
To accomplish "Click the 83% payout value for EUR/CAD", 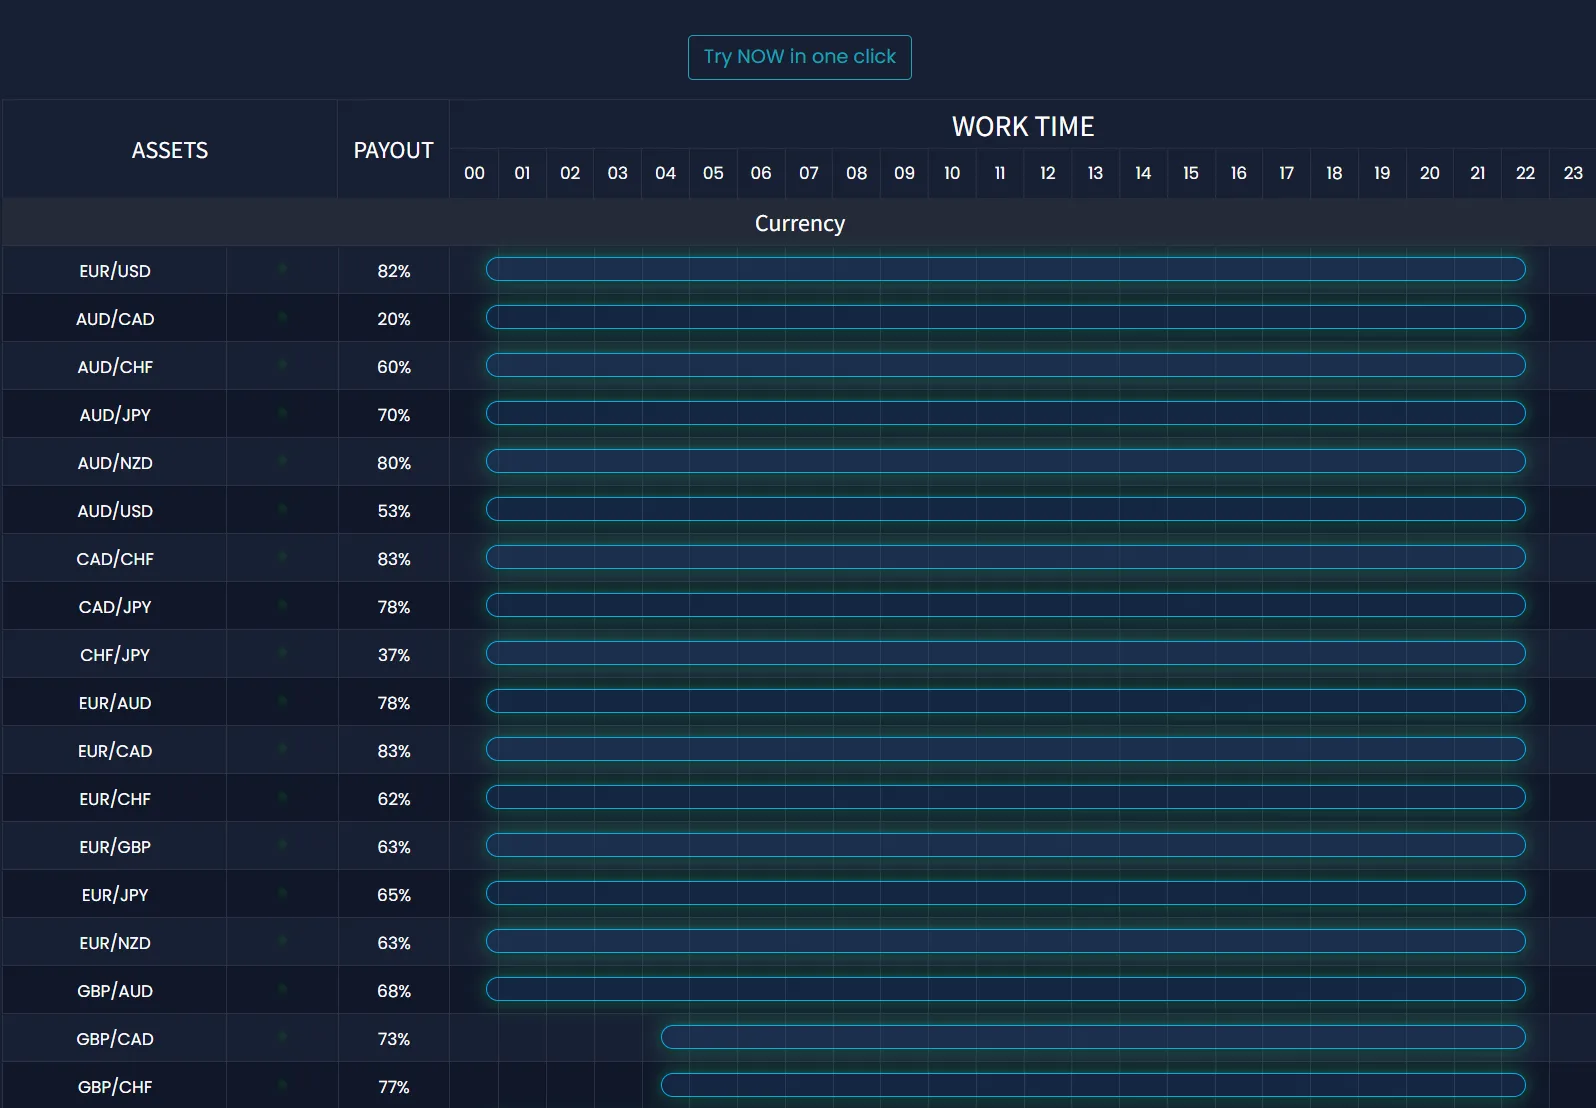I will 393,751.
